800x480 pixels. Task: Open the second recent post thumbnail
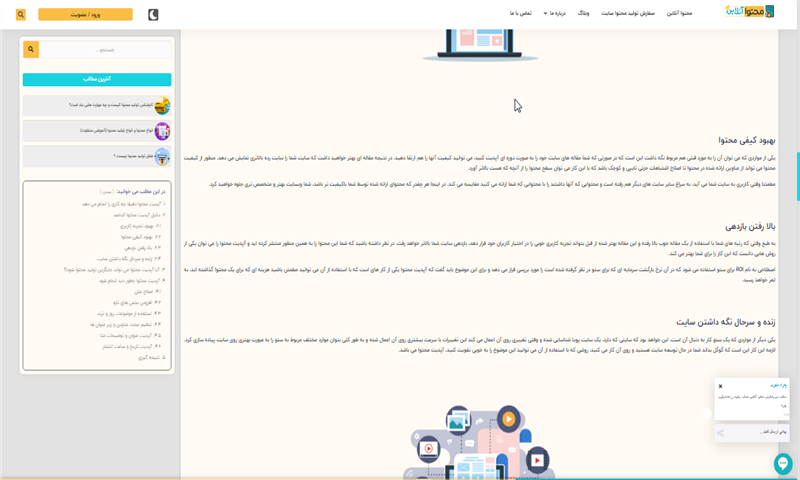click(162, 131)
